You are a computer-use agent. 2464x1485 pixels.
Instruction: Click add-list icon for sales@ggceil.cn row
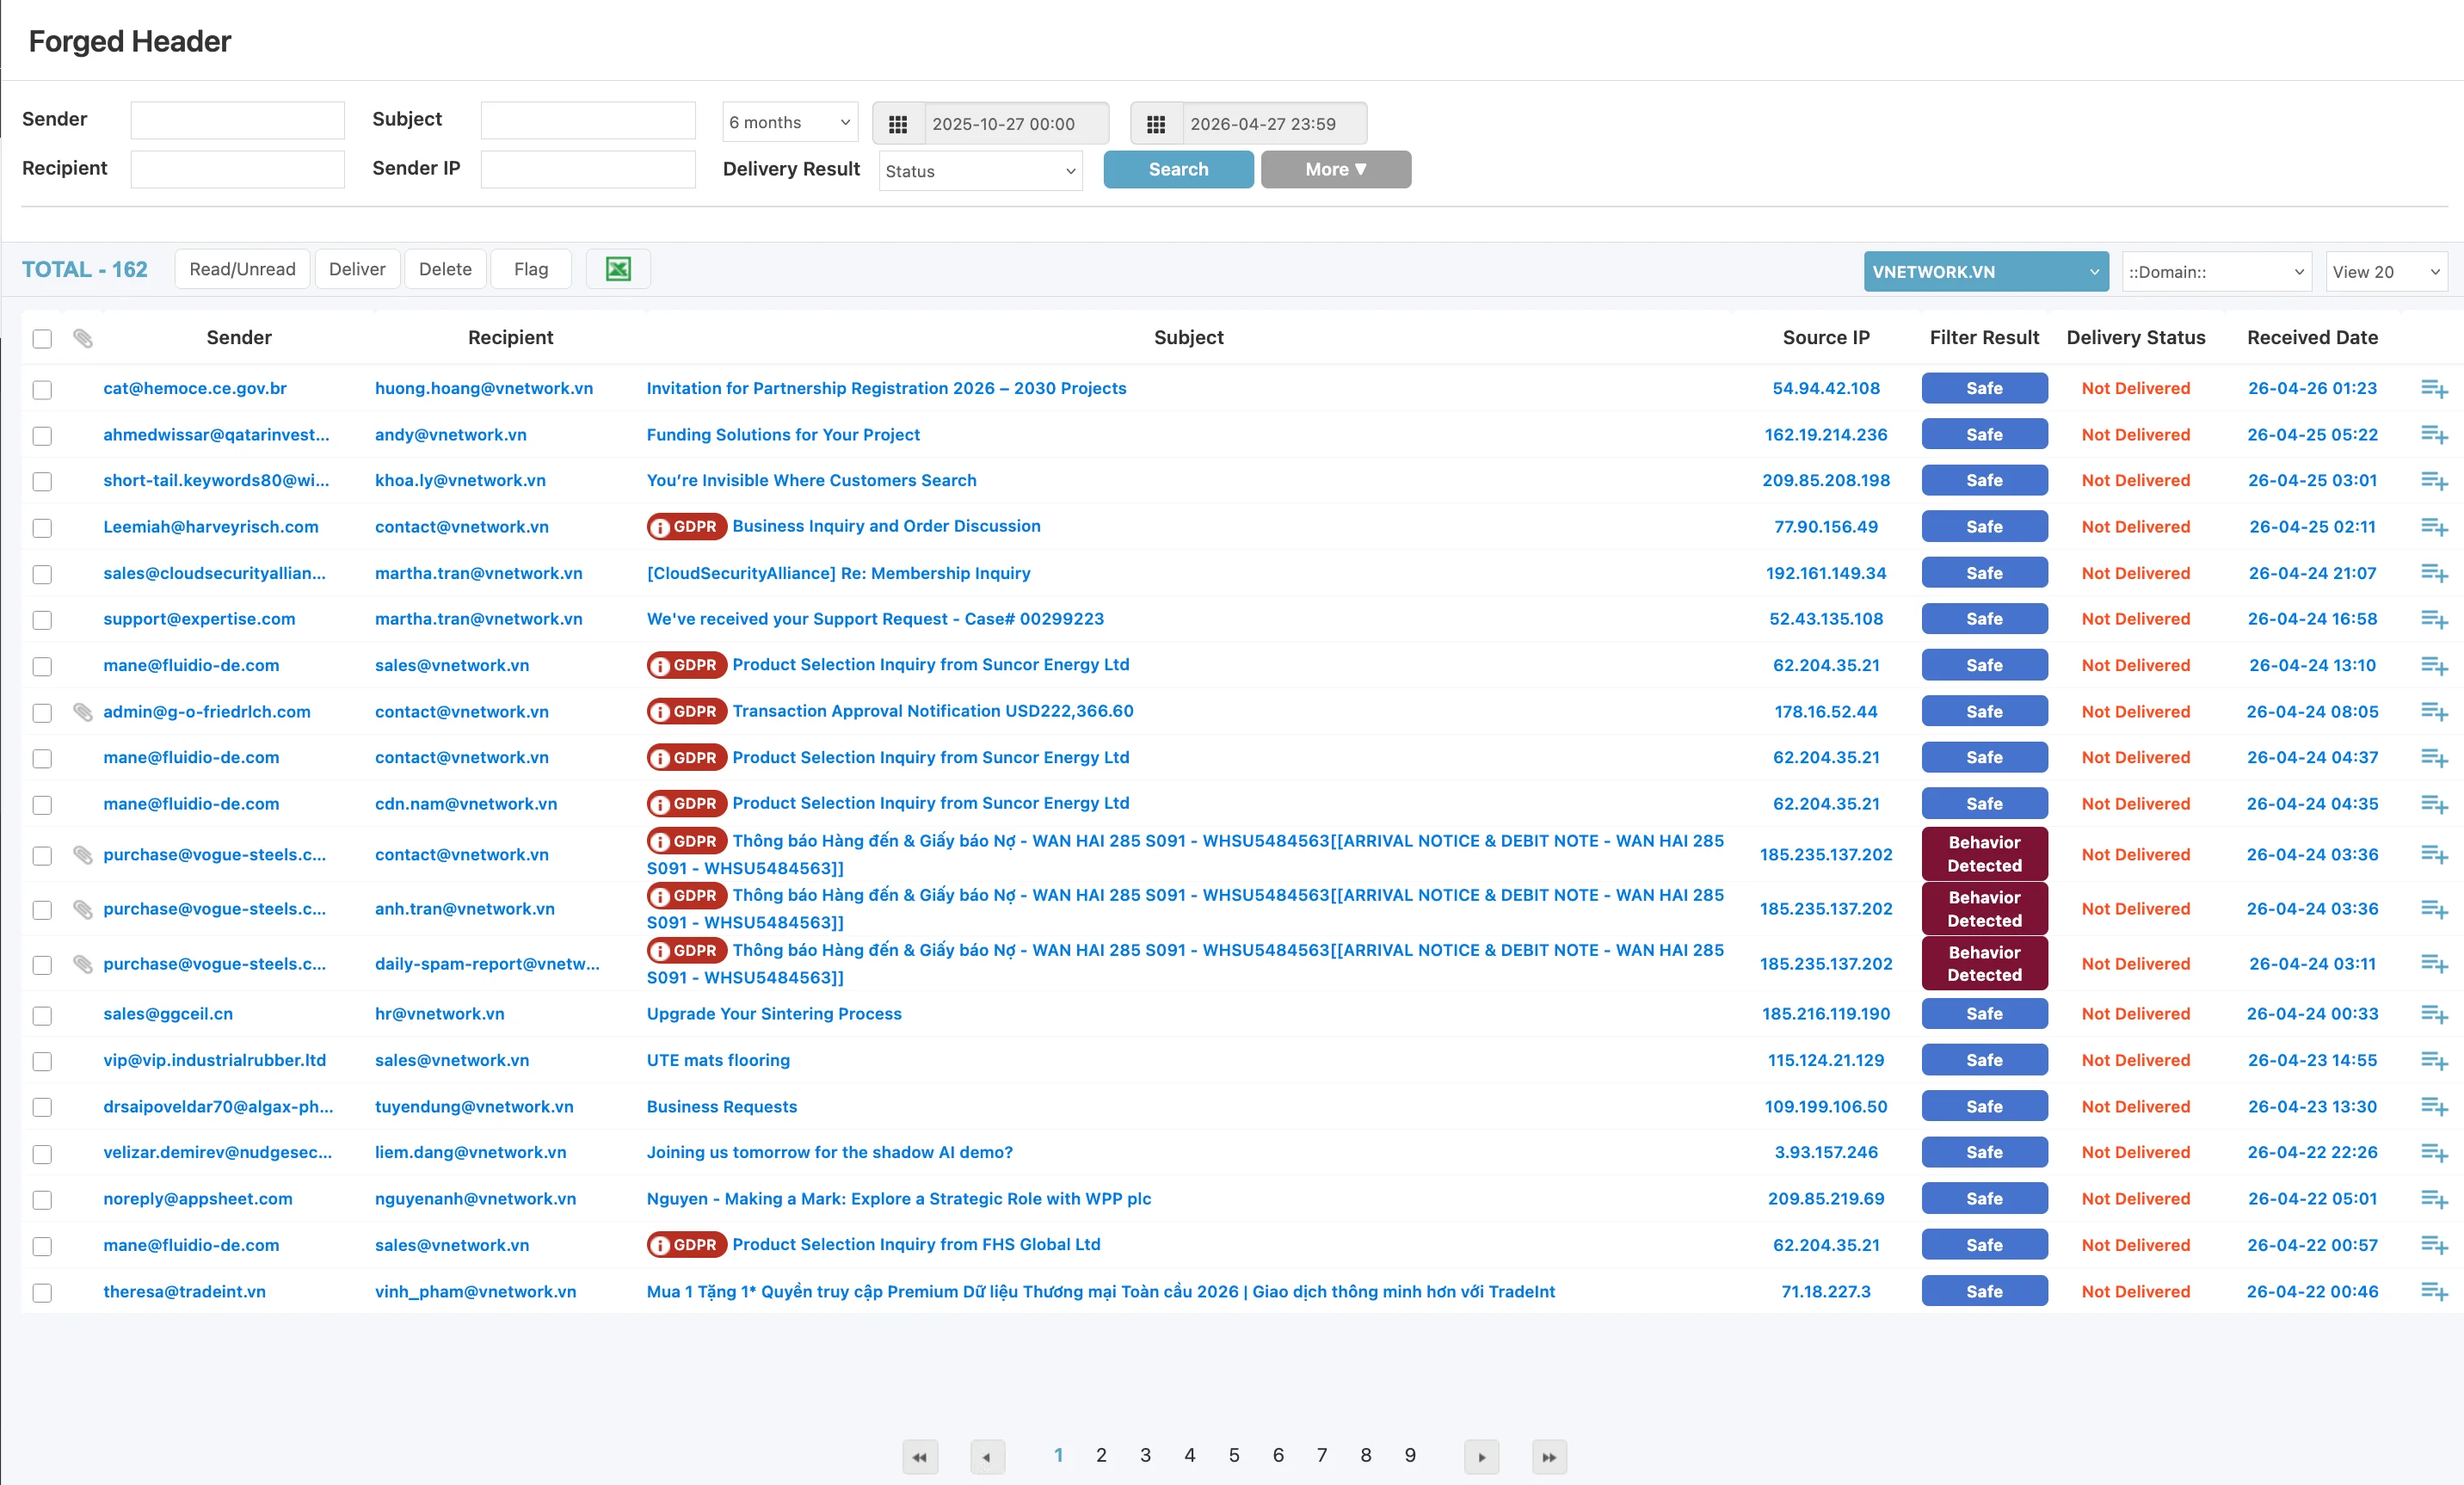[x=2434, y=1014]
